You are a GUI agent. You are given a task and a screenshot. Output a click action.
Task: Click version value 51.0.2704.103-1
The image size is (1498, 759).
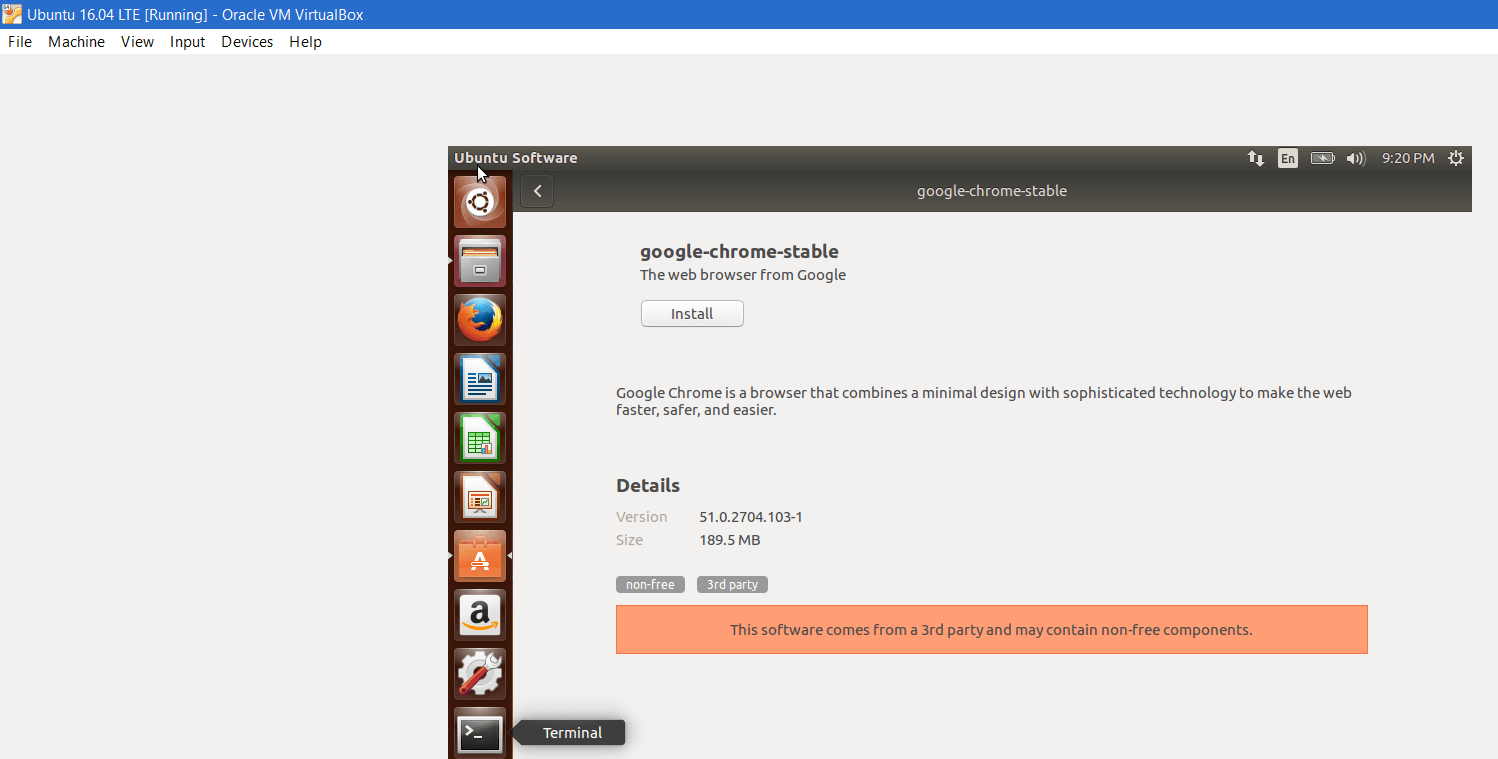click(x=751, y=517)
